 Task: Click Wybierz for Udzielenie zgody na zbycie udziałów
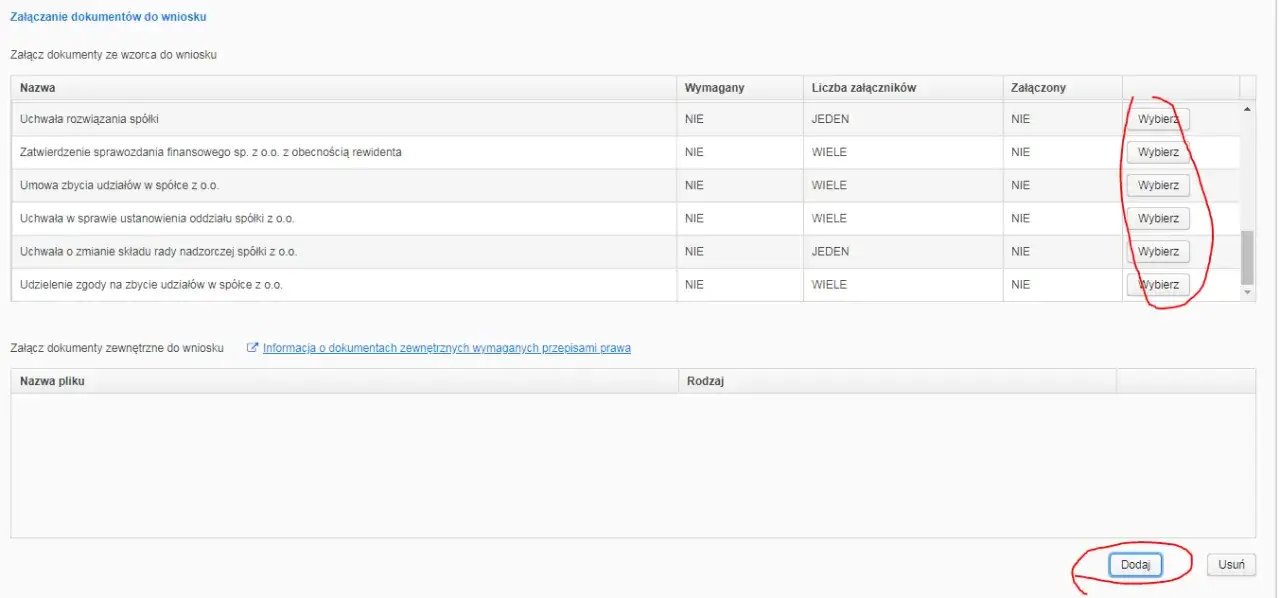click(x=1158, y=285)
